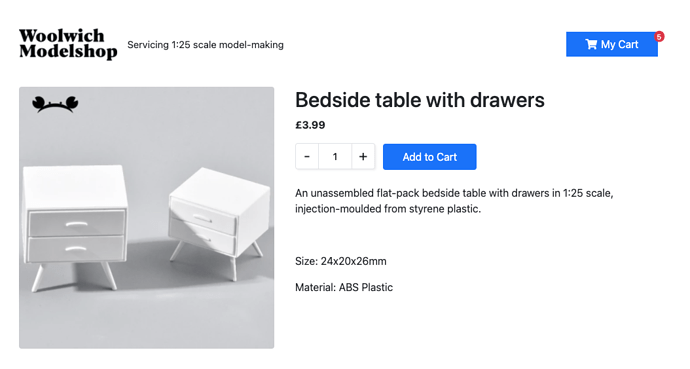Viewport: 690px width, 369px height.
Task: Click the product title Bedside table with drawers
Action: [x=420, y=100]
